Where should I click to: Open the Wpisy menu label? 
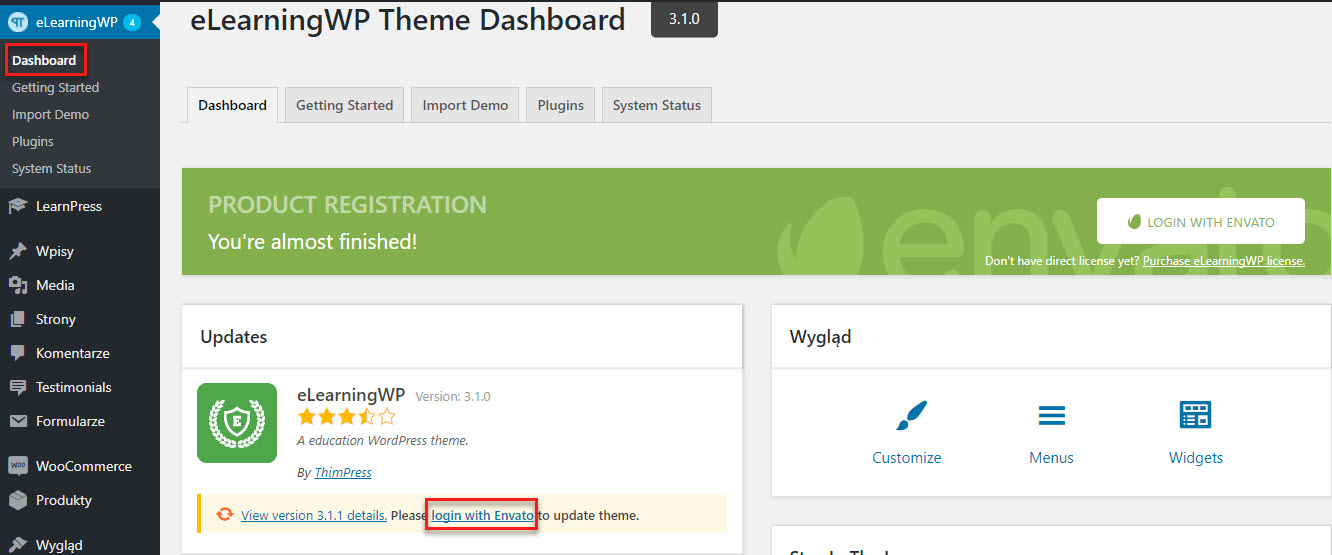tap(55, 251)
